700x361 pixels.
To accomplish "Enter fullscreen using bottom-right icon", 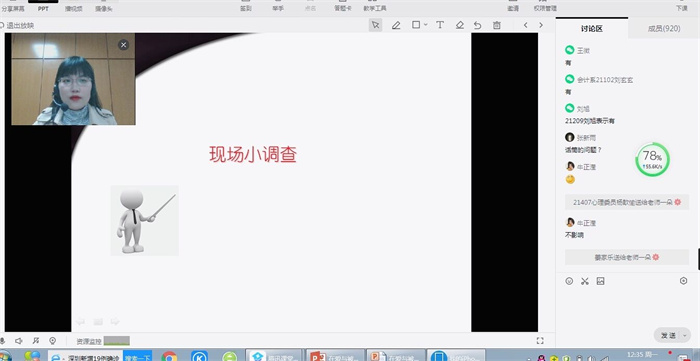I will coord(540,341).
